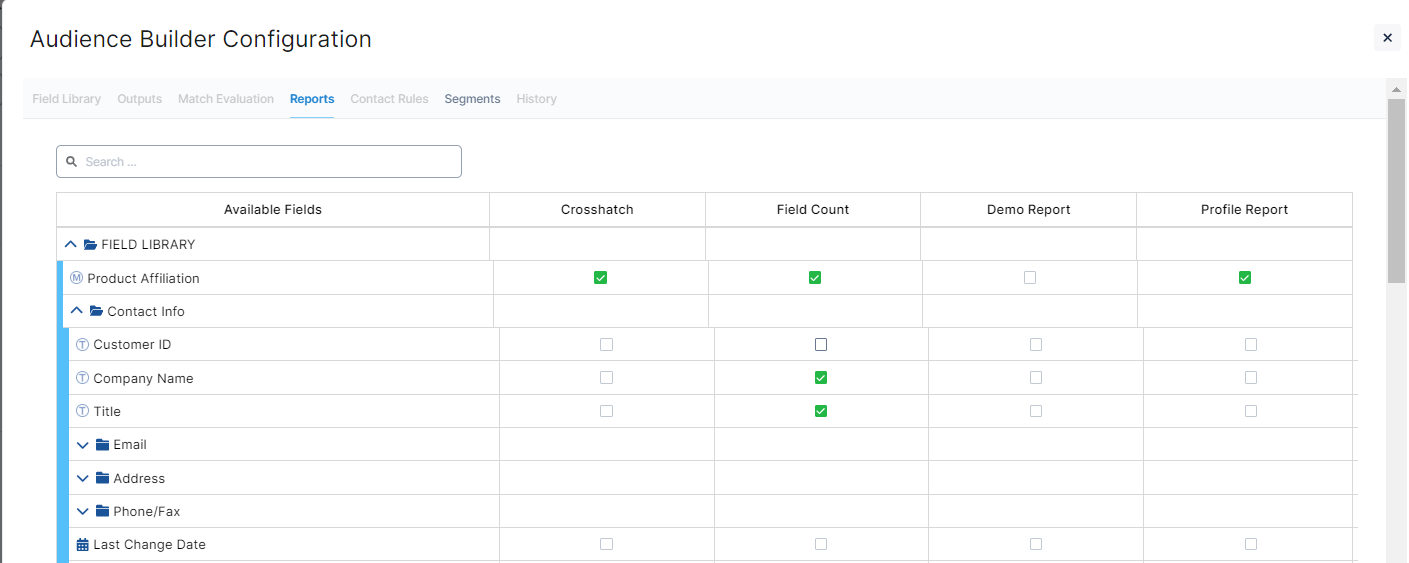Click the open folder icon for FIELD LIBRARY
This screenshot has height=563, width=1409.
pos(90,245)
